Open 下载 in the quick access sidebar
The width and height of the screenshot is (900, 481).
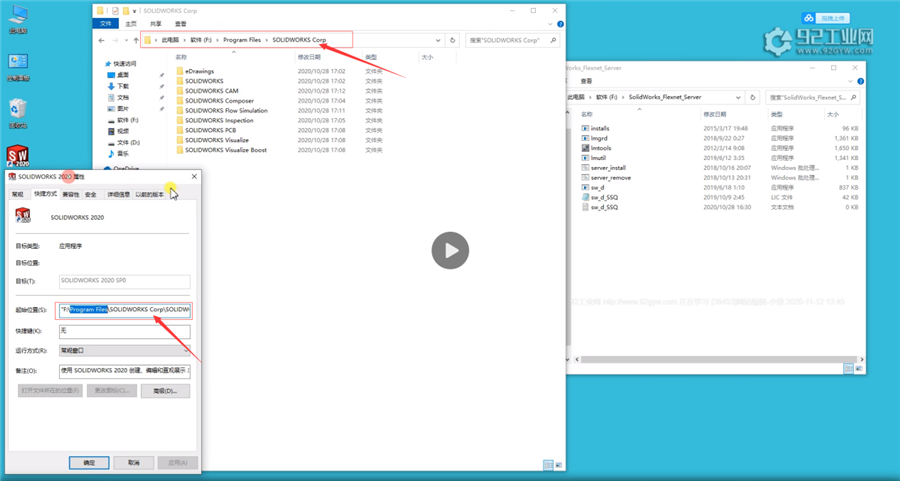[123, 86]
